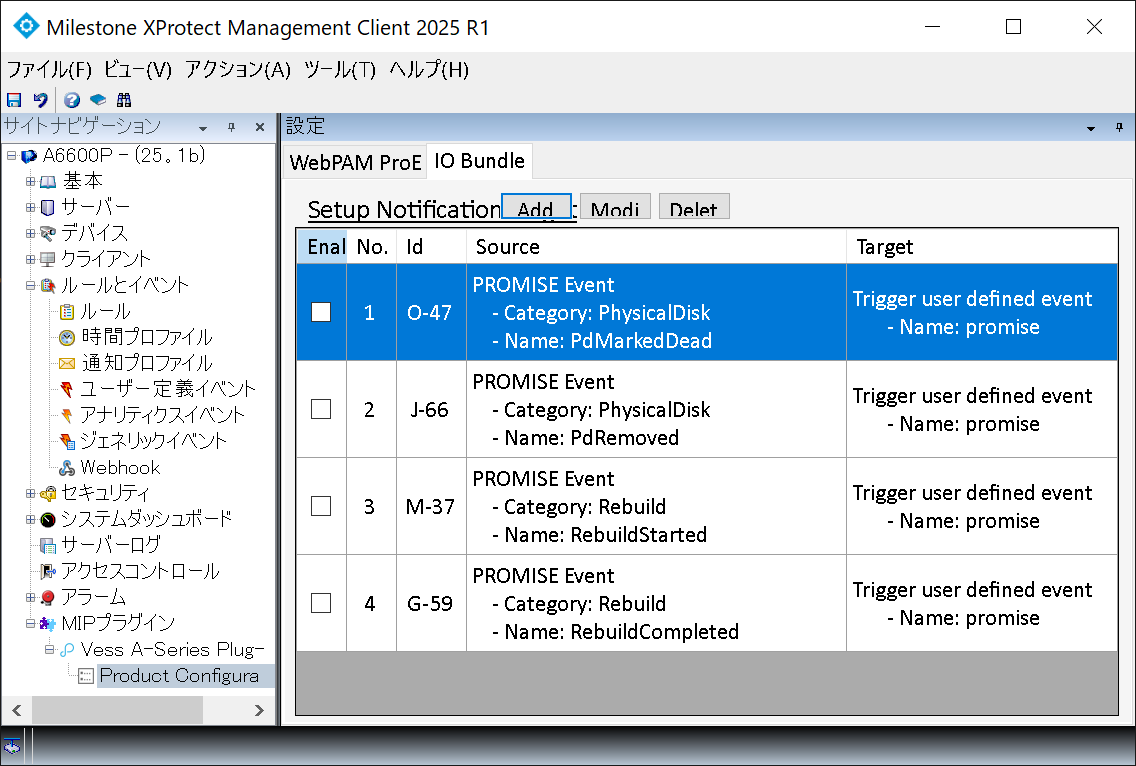Click the セキュリティ key icon
This screenshot has height=766, width=1136.
[48, 494]
